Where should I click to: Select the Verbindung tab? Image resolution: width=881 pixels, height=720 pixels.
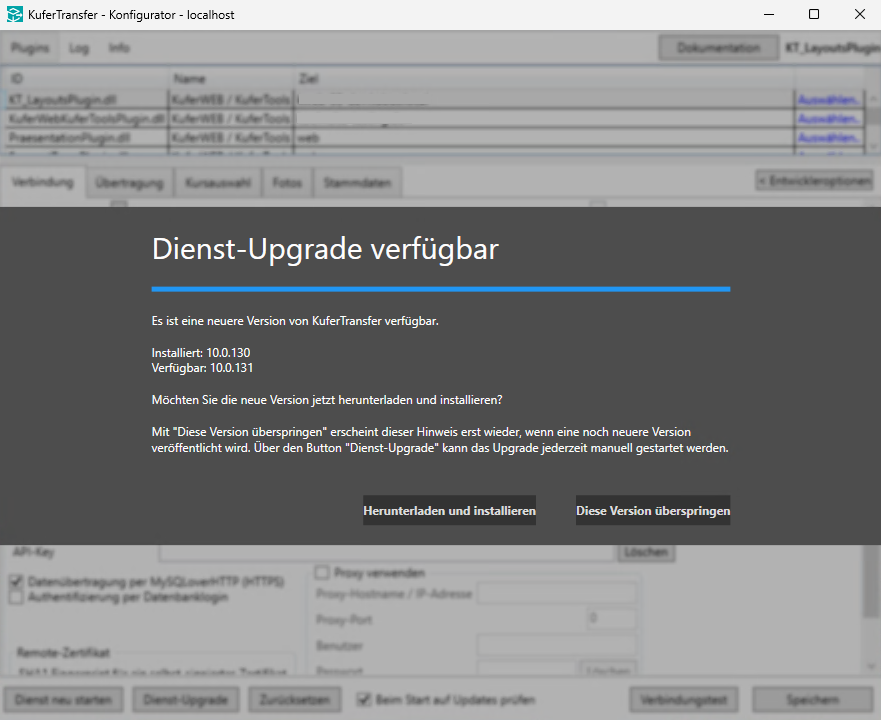[x=43, y=182]
